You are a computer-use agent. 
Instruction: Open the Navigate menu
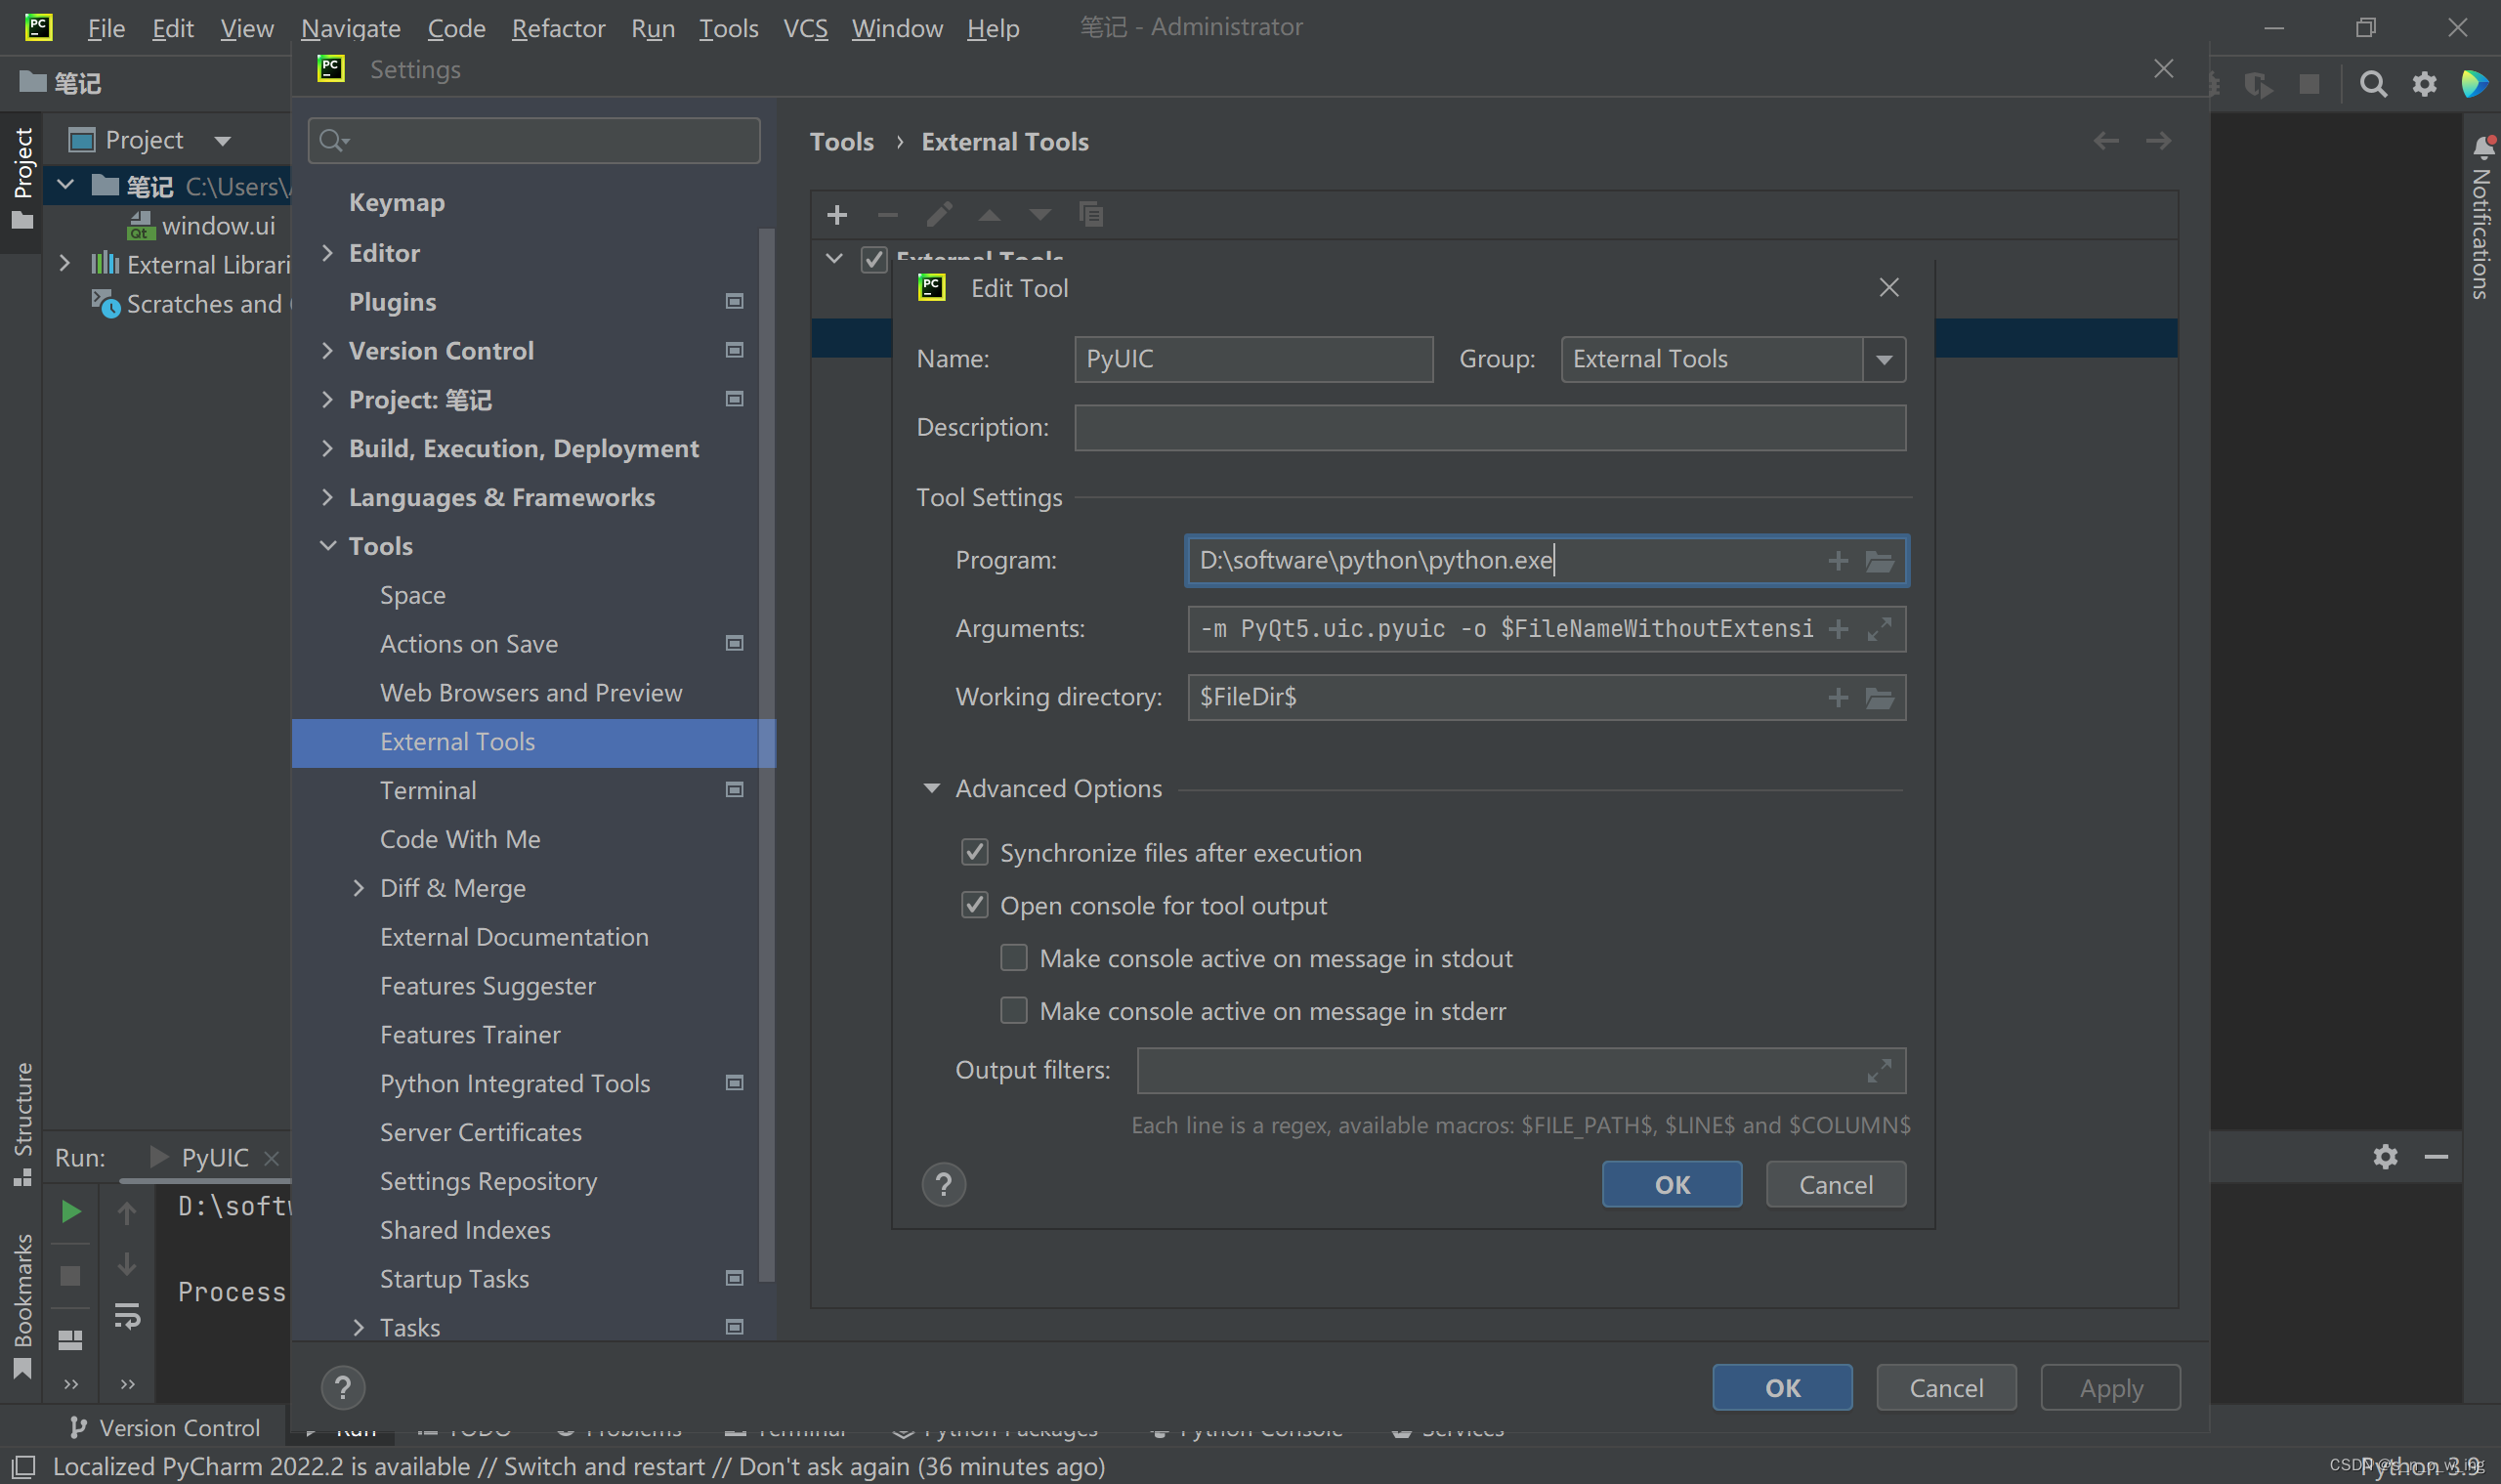click(351, 28)
